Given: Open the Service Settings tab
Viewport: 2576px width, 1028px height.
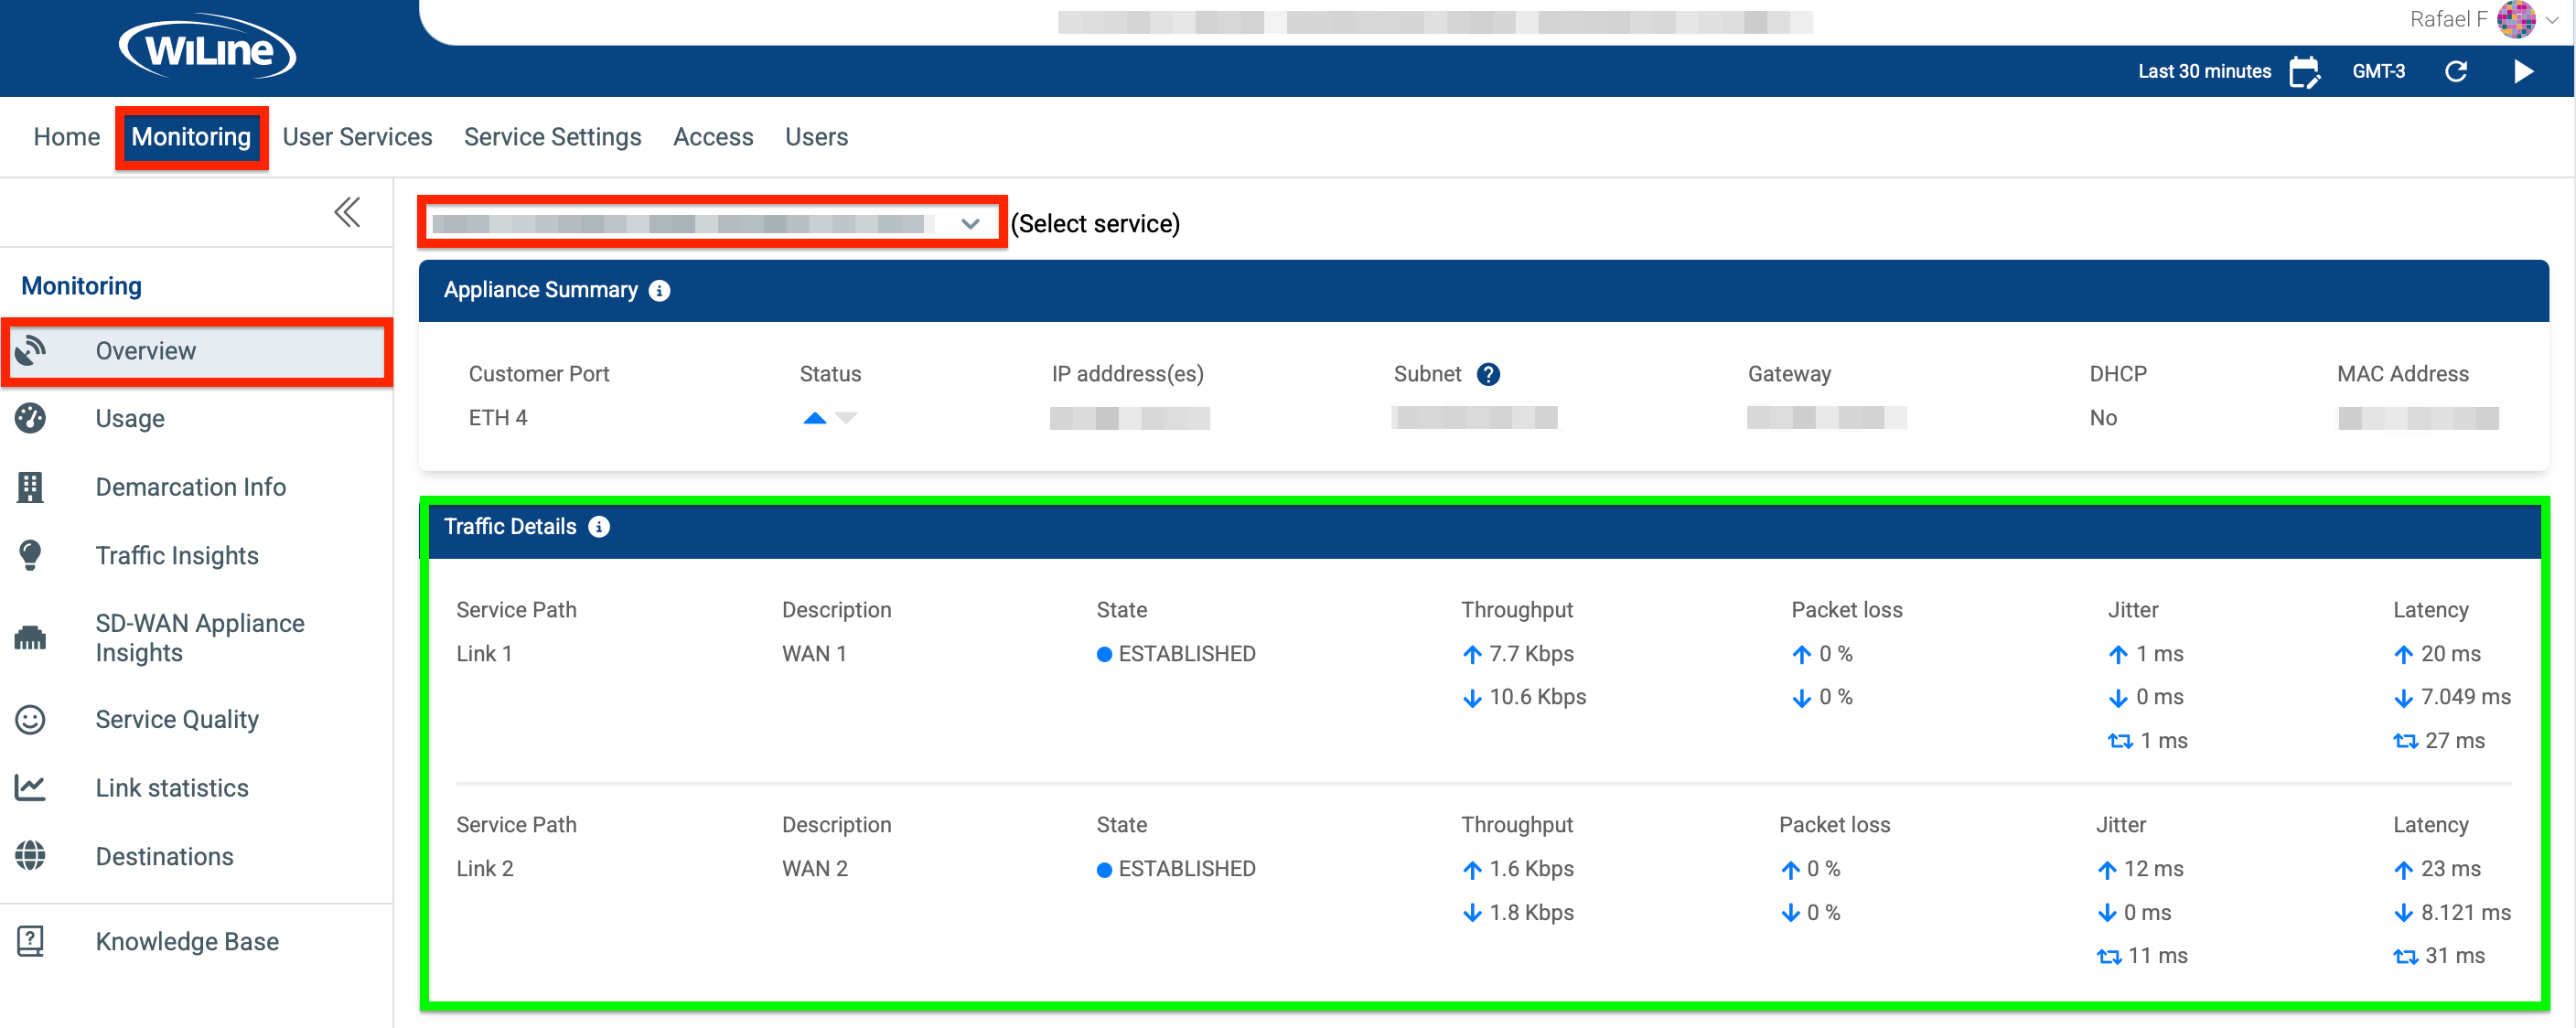Looking at the screenshot, I should pos(552,137).
